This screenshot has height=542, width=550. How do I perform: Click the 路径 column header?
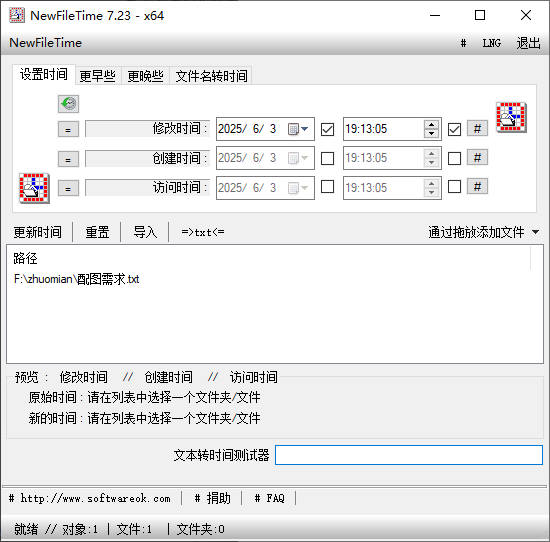click(25, 259)
